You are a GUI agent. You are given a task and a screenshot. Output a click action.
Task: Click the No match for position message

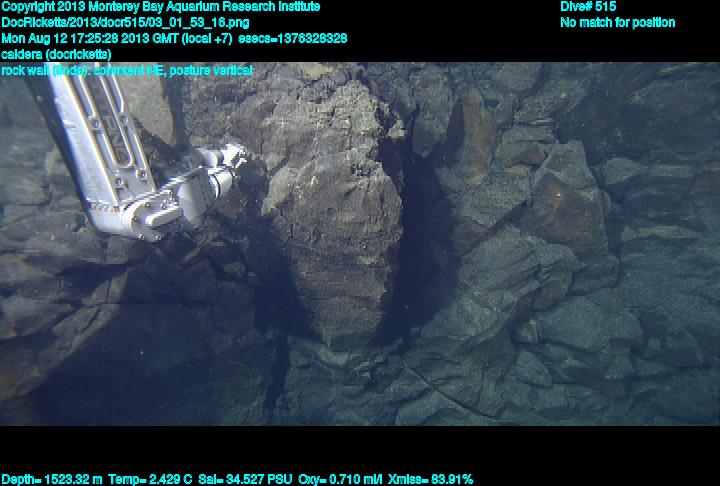(x=617, y=22)
